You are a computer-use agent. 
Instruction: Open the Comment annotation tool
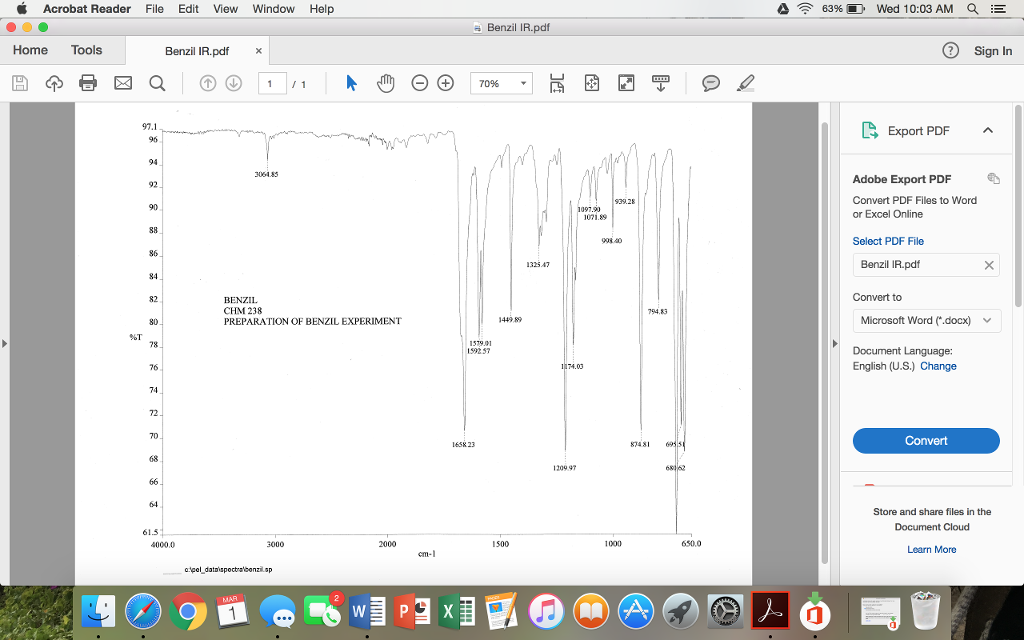click(710, 83)
